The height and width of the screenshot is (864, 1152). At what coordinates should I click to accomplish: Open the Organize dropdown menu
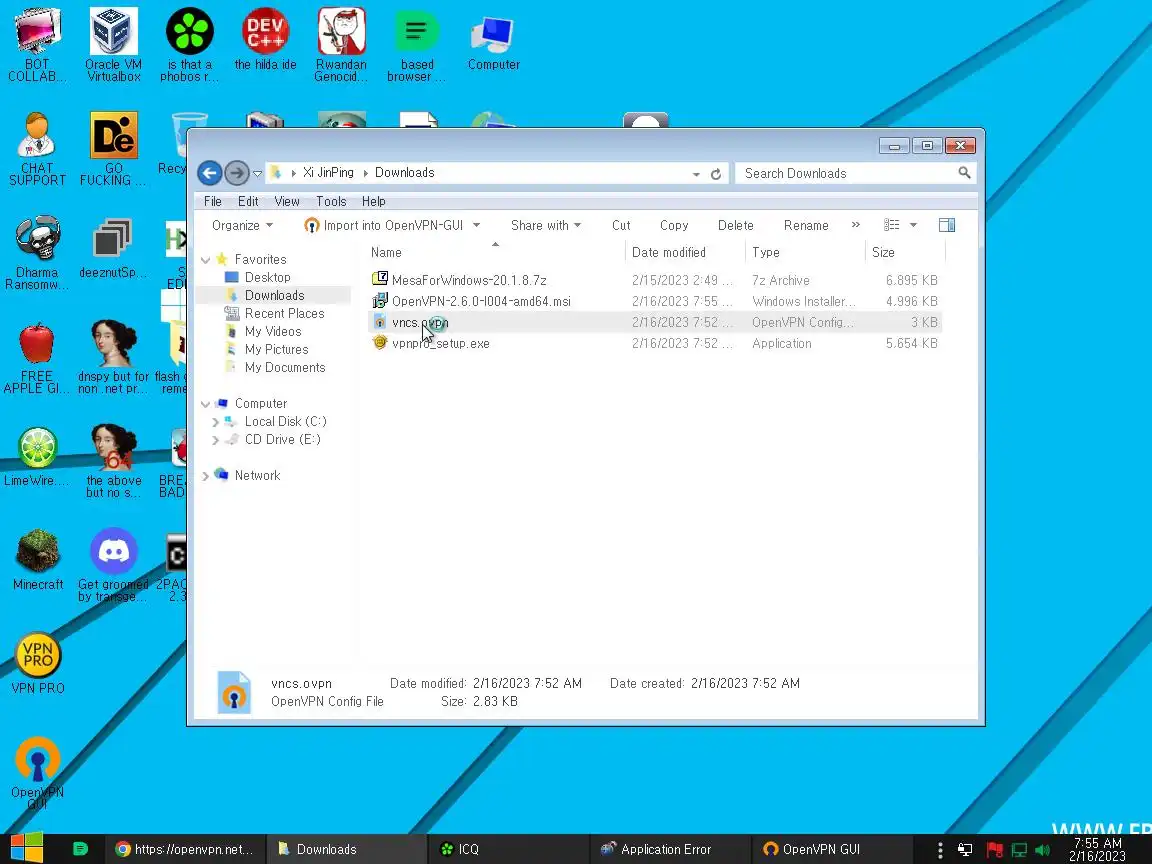[242, 226]
